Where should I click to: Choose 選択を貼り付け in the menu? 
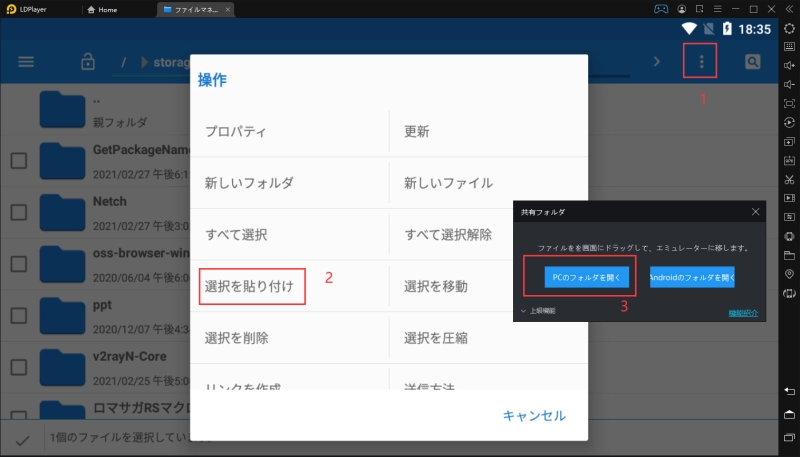289,287
